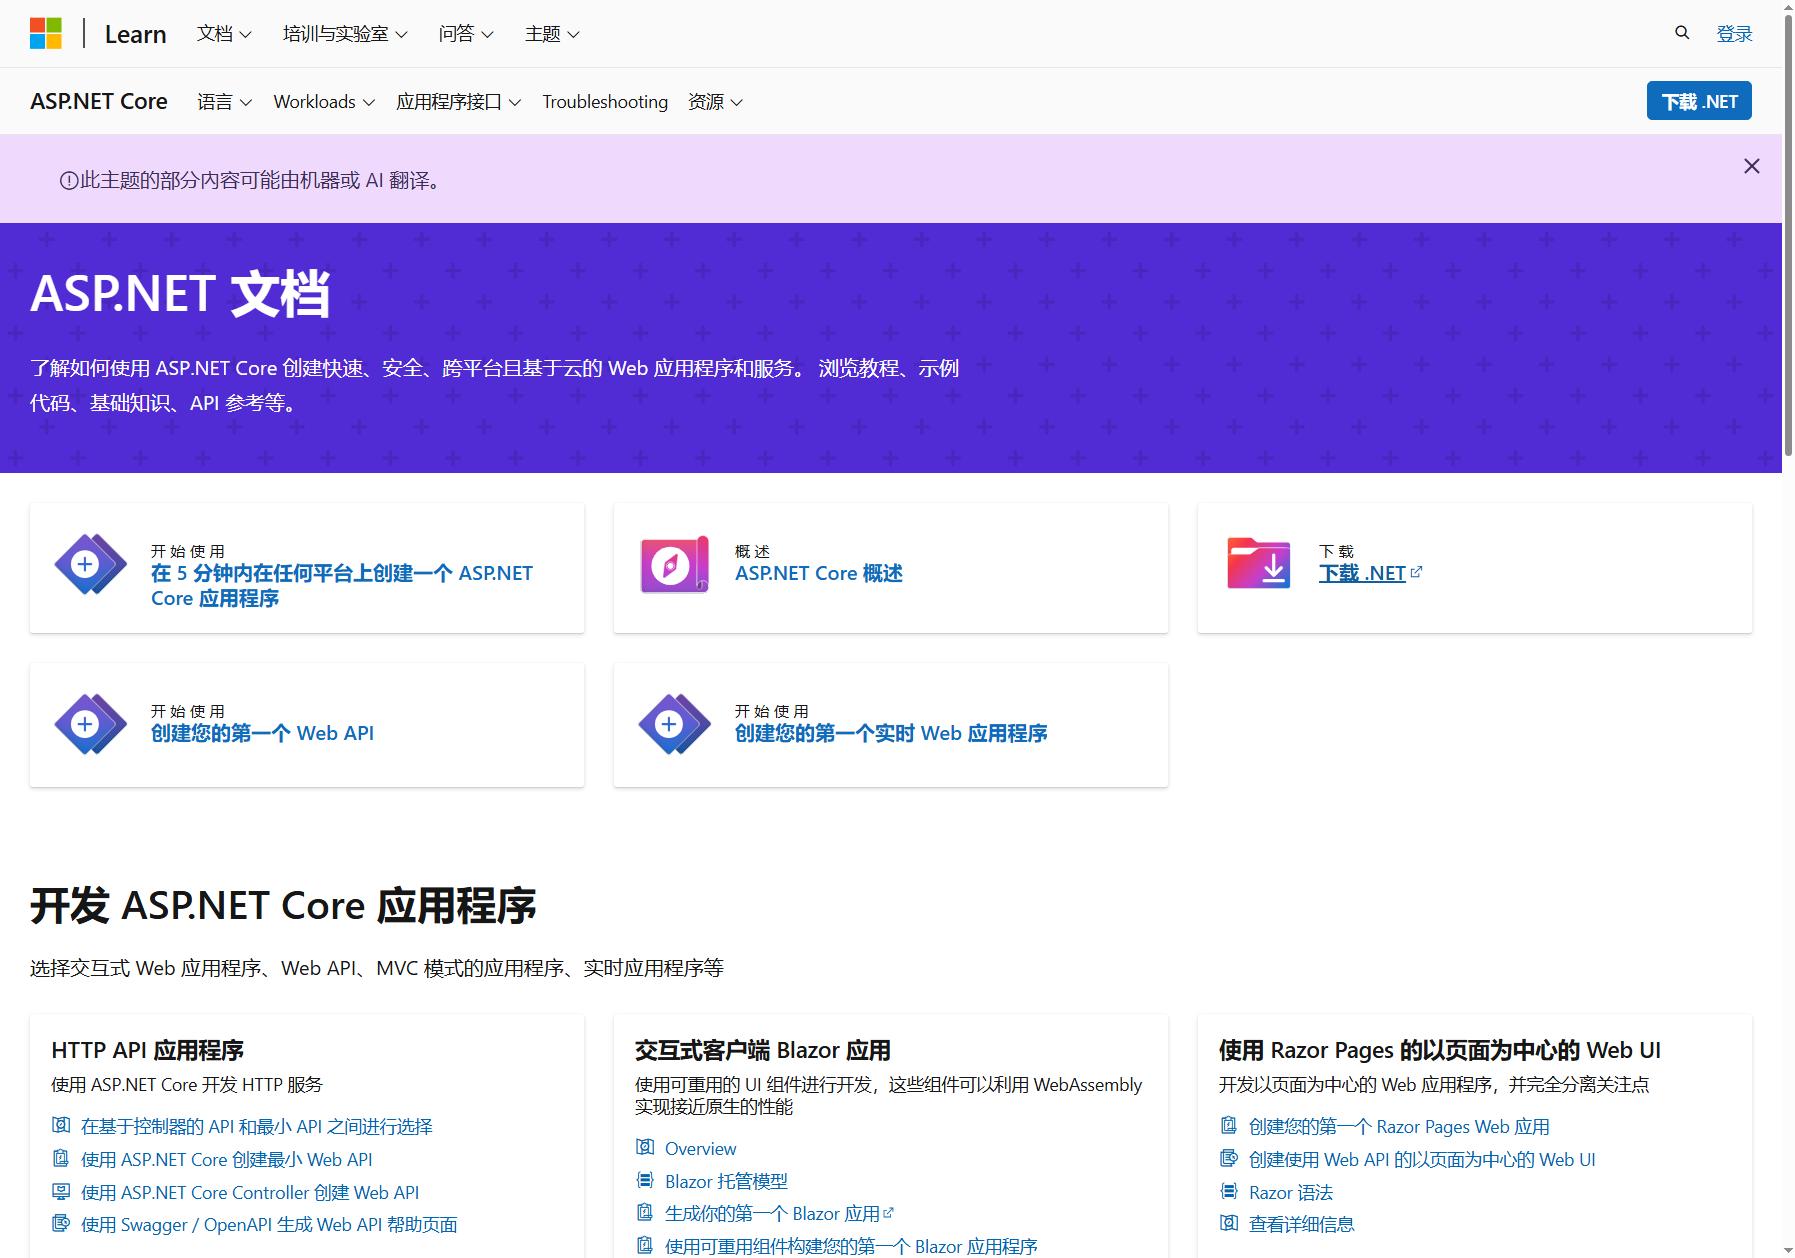Click the 5-minute ASP.NET Core app card icon

[91, 565]
